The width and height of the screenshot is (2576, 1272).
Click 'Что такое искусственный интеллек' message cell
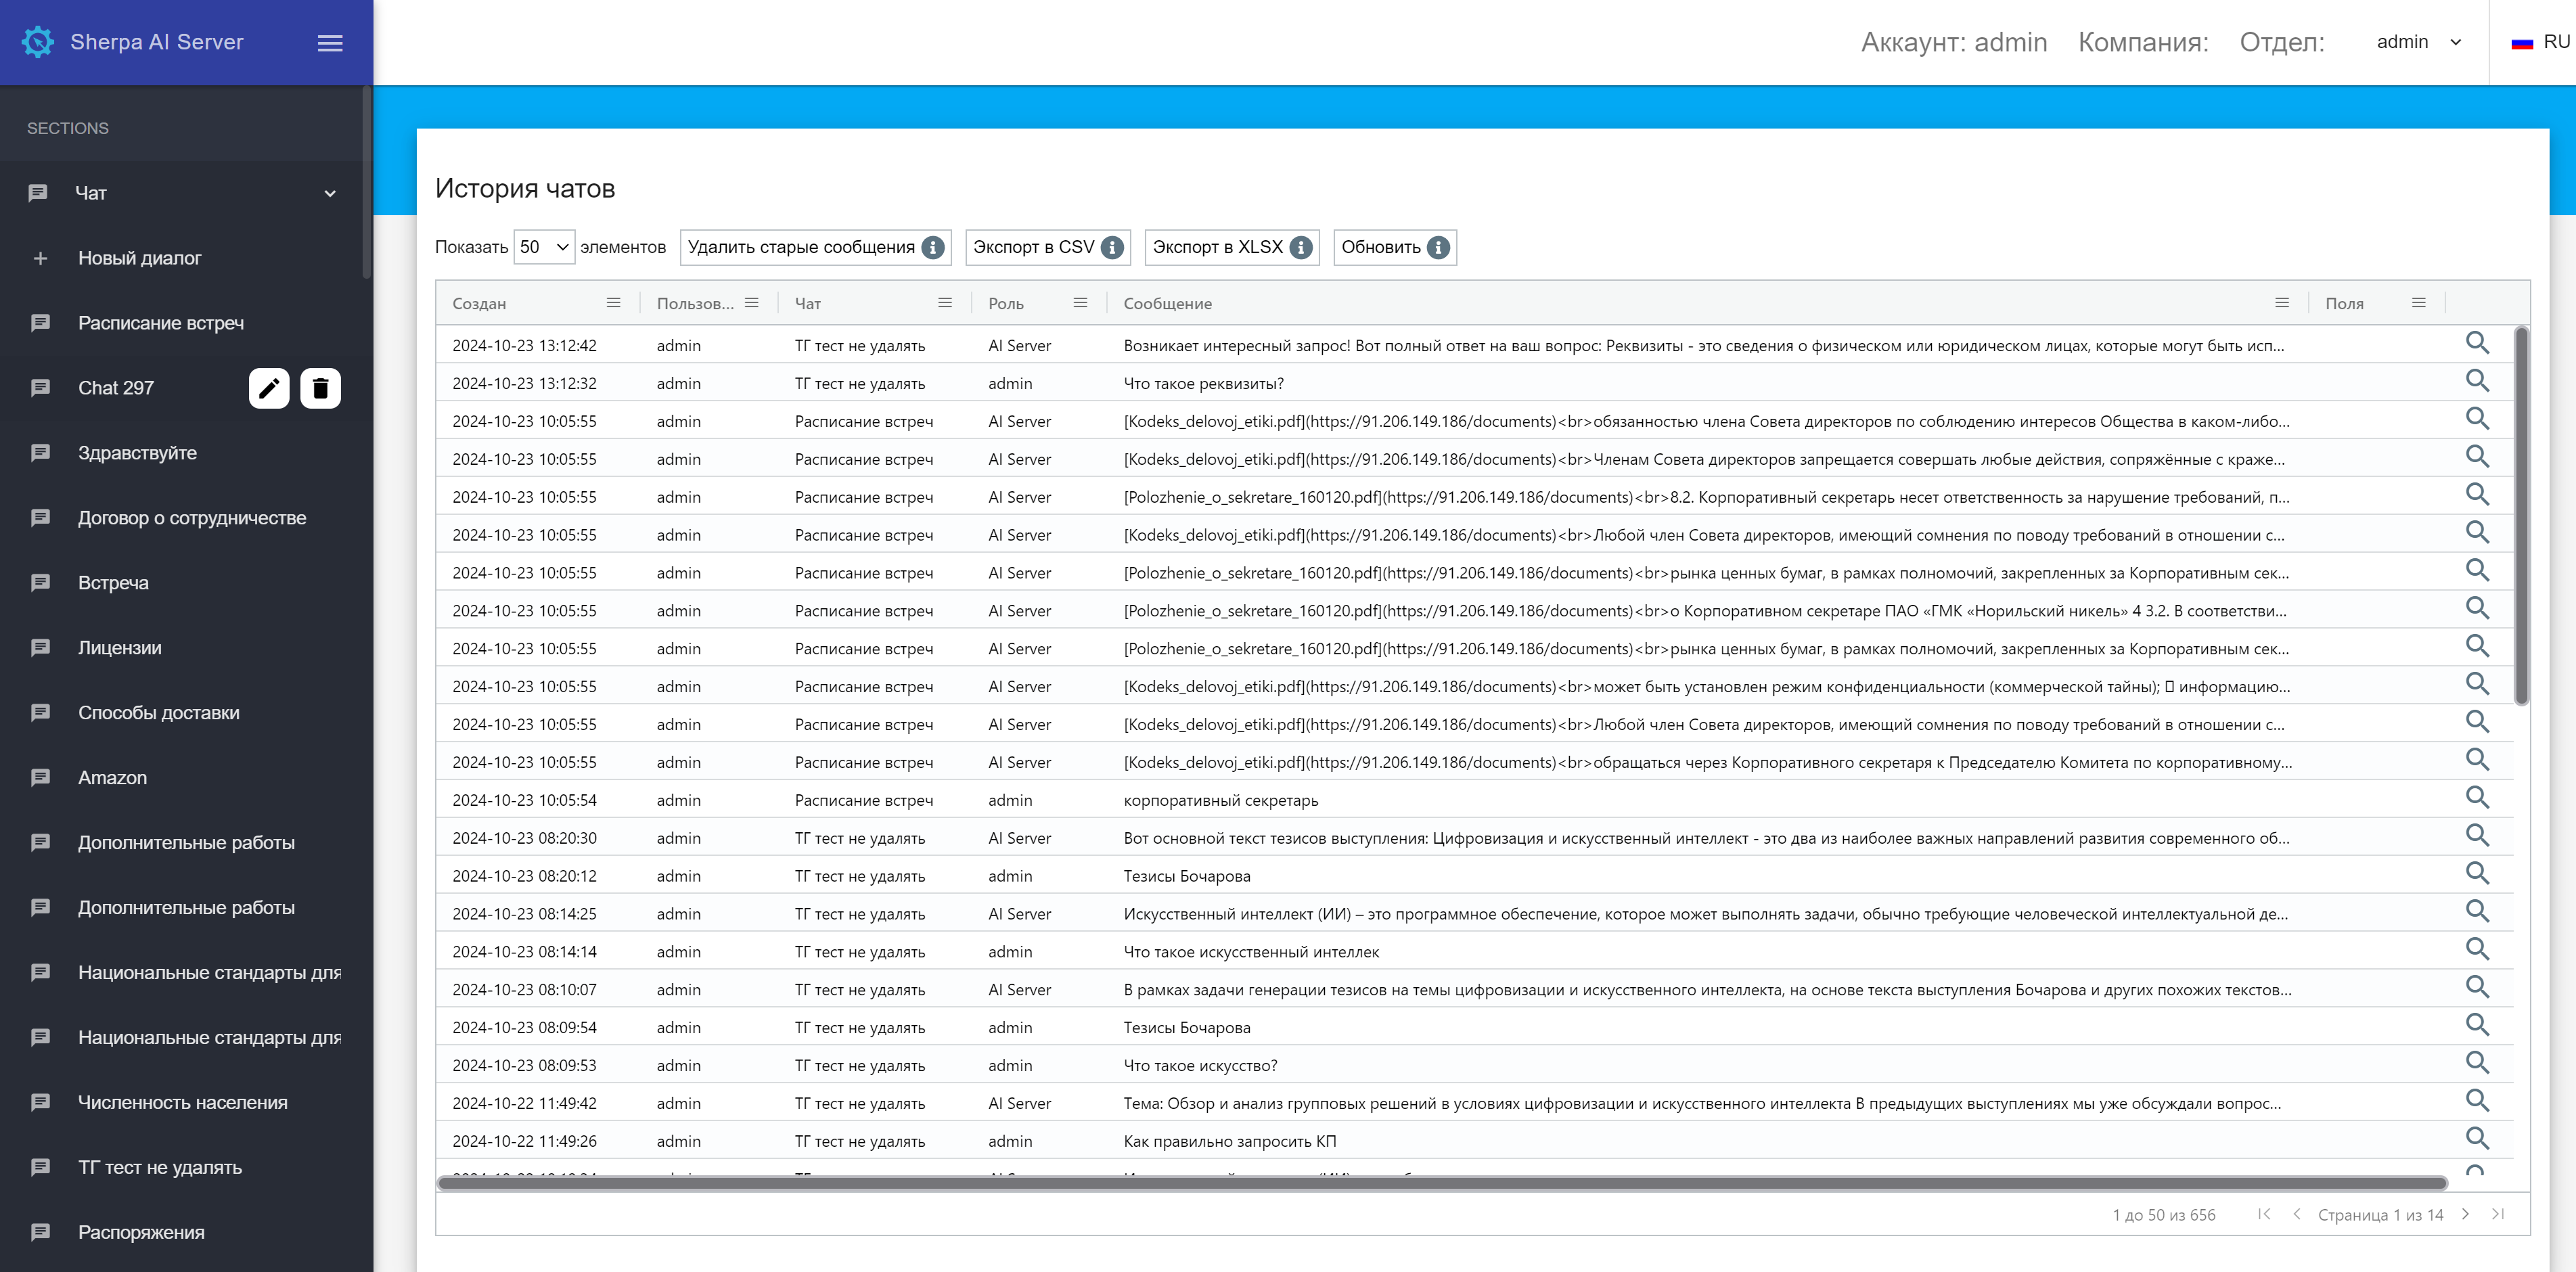click(1250, 952)
